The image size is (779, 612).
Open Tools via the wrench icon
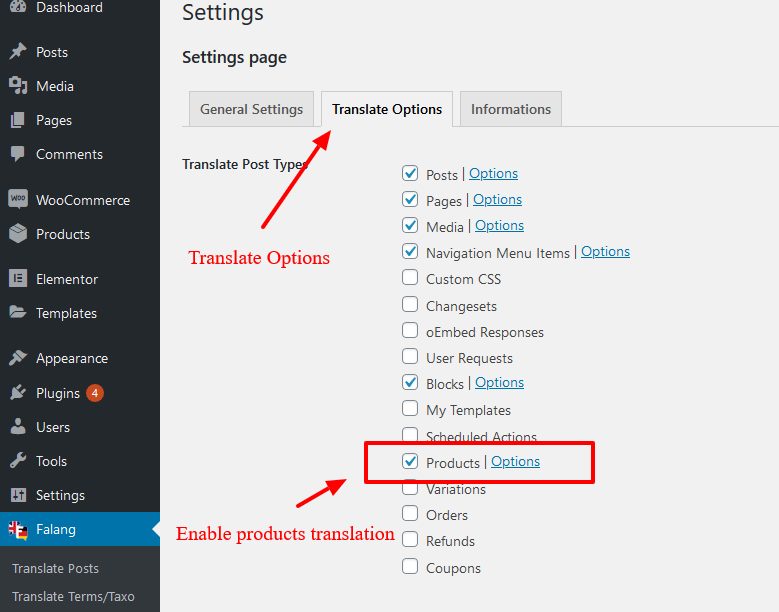pos(18,460)
